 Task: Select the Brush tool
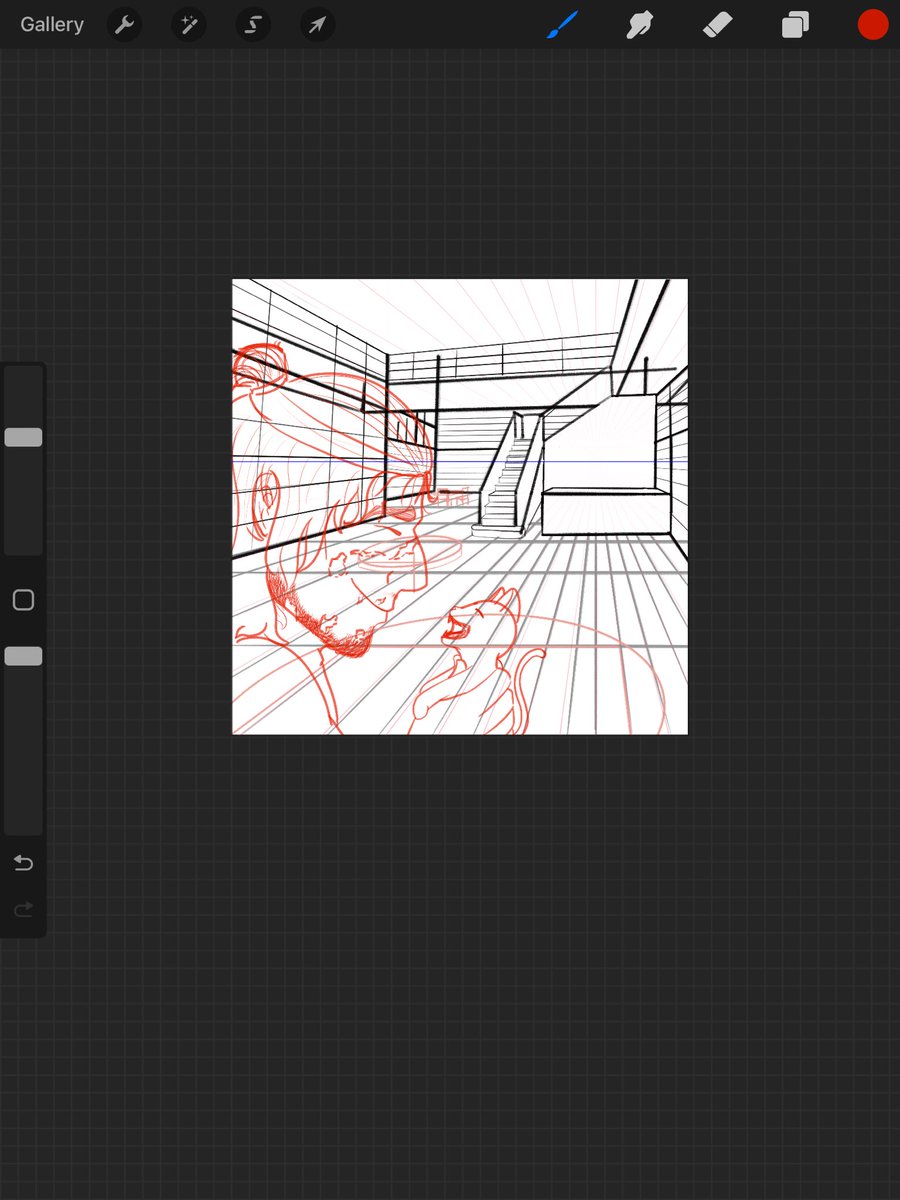tap(563, 25)
